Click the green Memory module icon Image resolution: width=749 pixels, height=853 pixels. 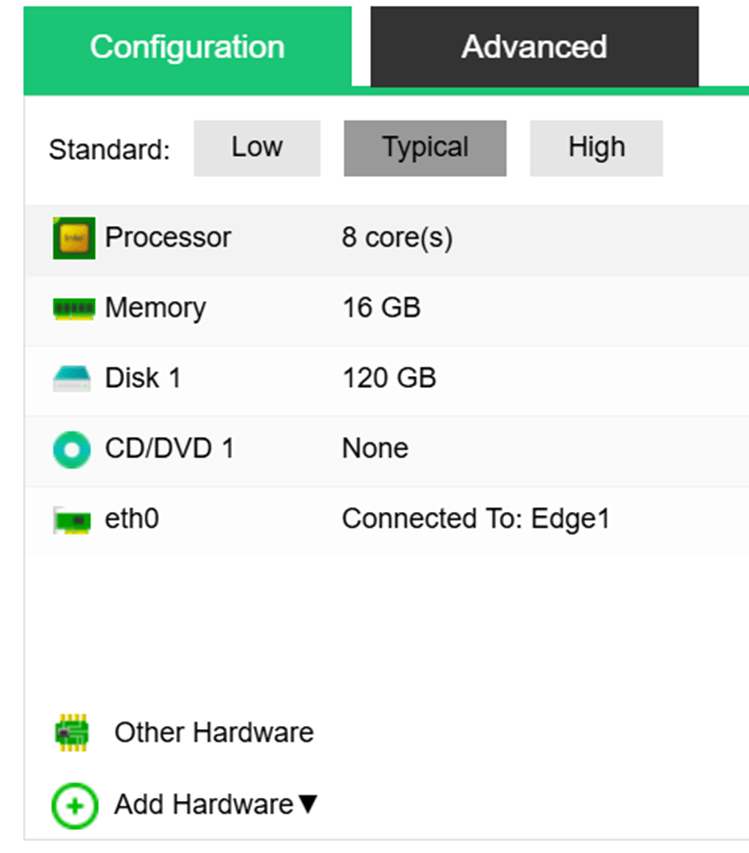point(73,309)
